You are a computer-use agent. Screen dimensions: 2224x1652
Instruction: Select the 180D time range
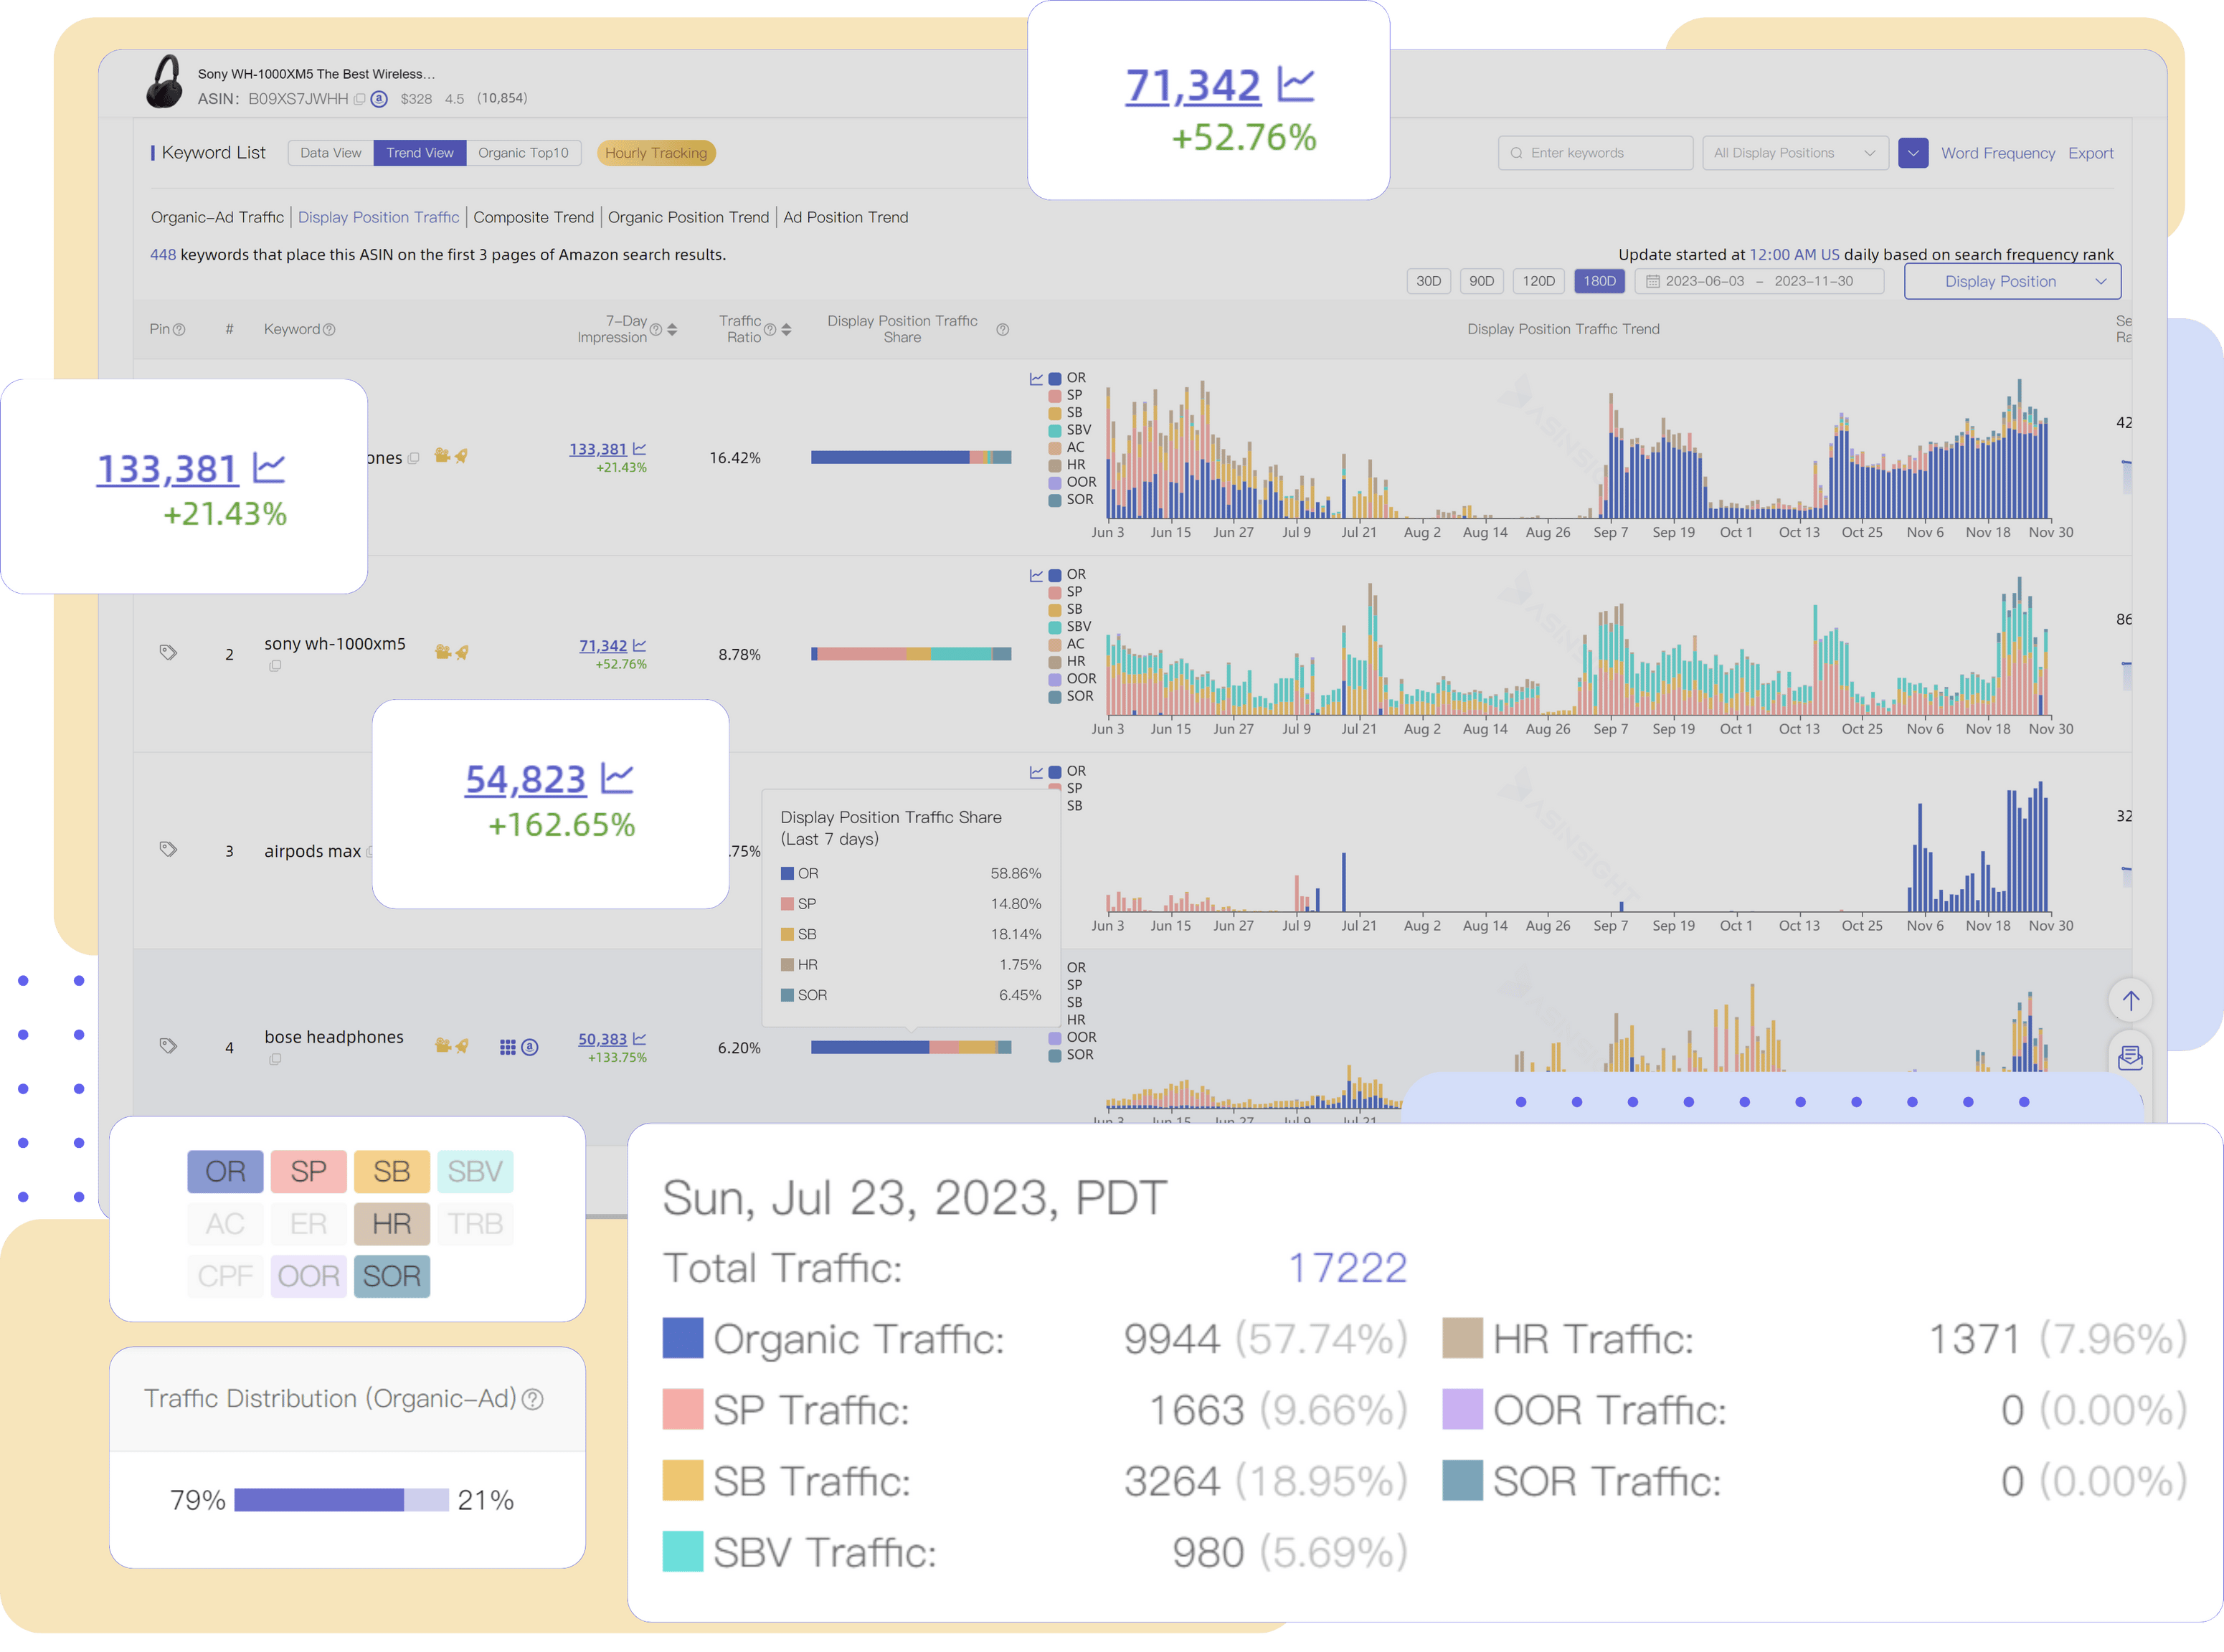coord(1599,281)
